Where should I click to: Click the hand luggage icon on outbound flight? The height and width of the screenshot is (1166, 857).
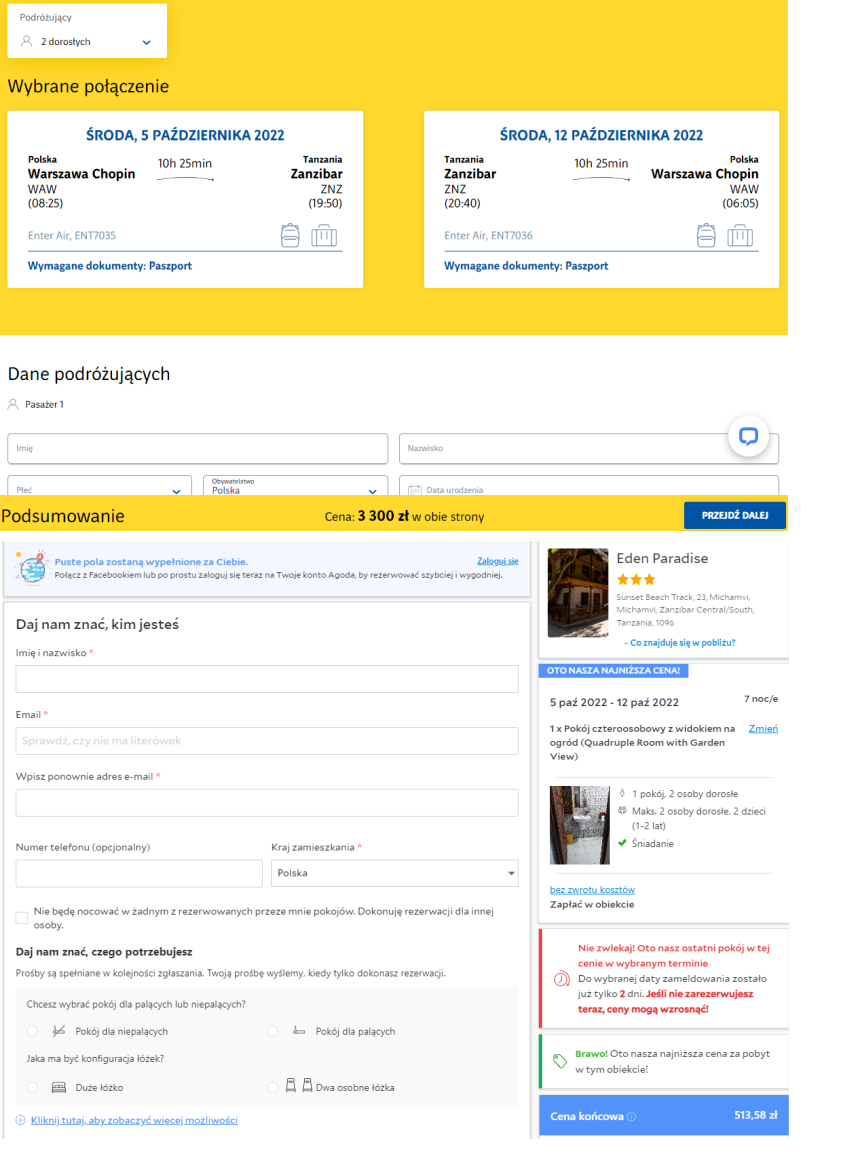(290, 236)
